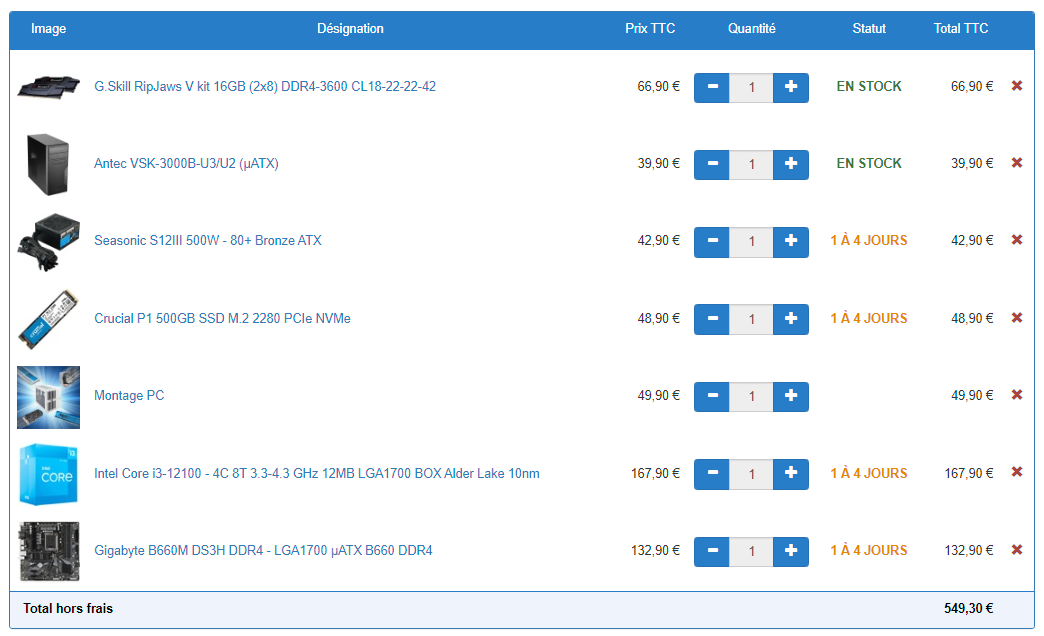The width and height of the screenshot is (1044, 636).
Task: Click quantity field for Montage PC
Action: [x=751, y=396]
